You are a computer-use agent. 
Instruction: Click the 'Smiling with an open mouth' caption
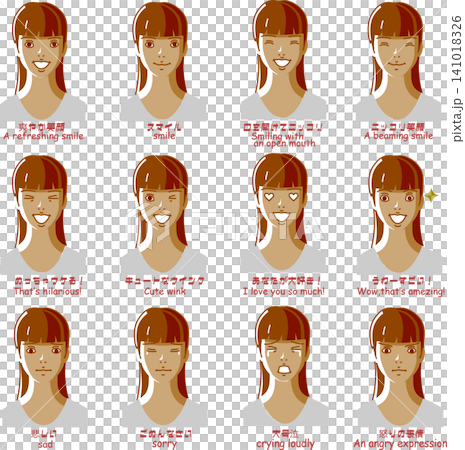[283, 140]
